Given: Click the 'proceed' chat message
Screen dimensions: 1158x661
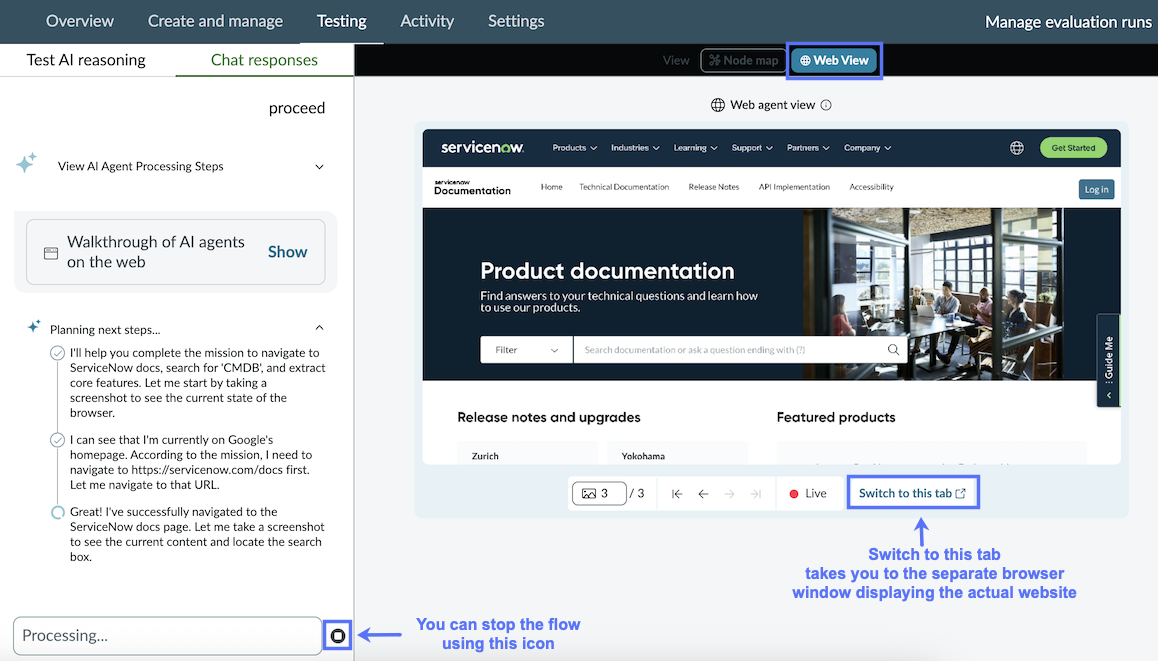Looking at the screenshot, I should (x=297, y=108).
